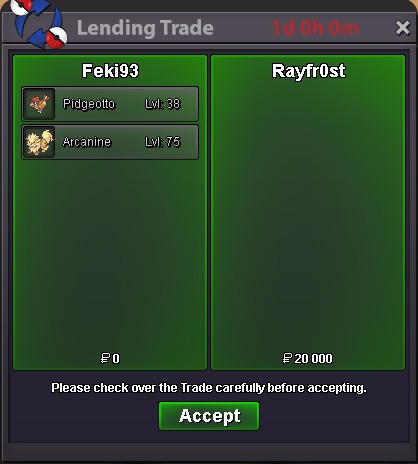Click the Feki93 player name

(x=110, y=71)
